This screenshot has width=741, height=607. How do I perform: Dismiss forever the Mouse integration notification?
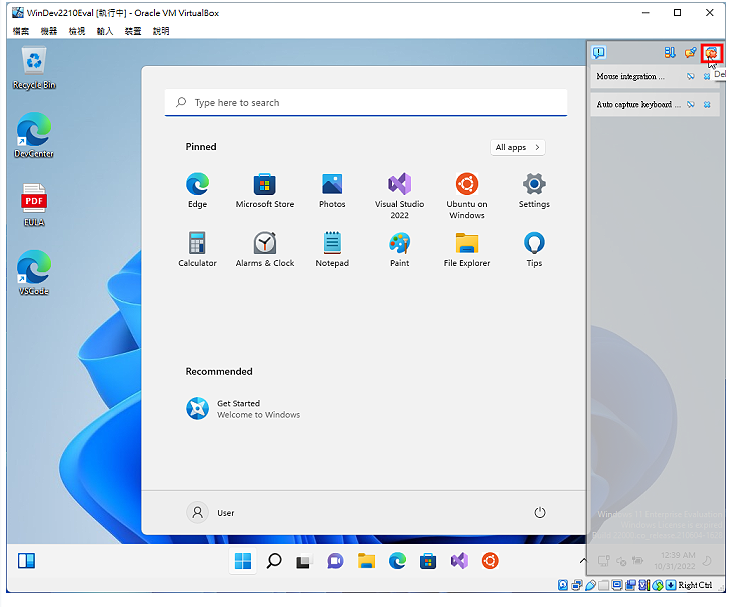coord(690,76)
